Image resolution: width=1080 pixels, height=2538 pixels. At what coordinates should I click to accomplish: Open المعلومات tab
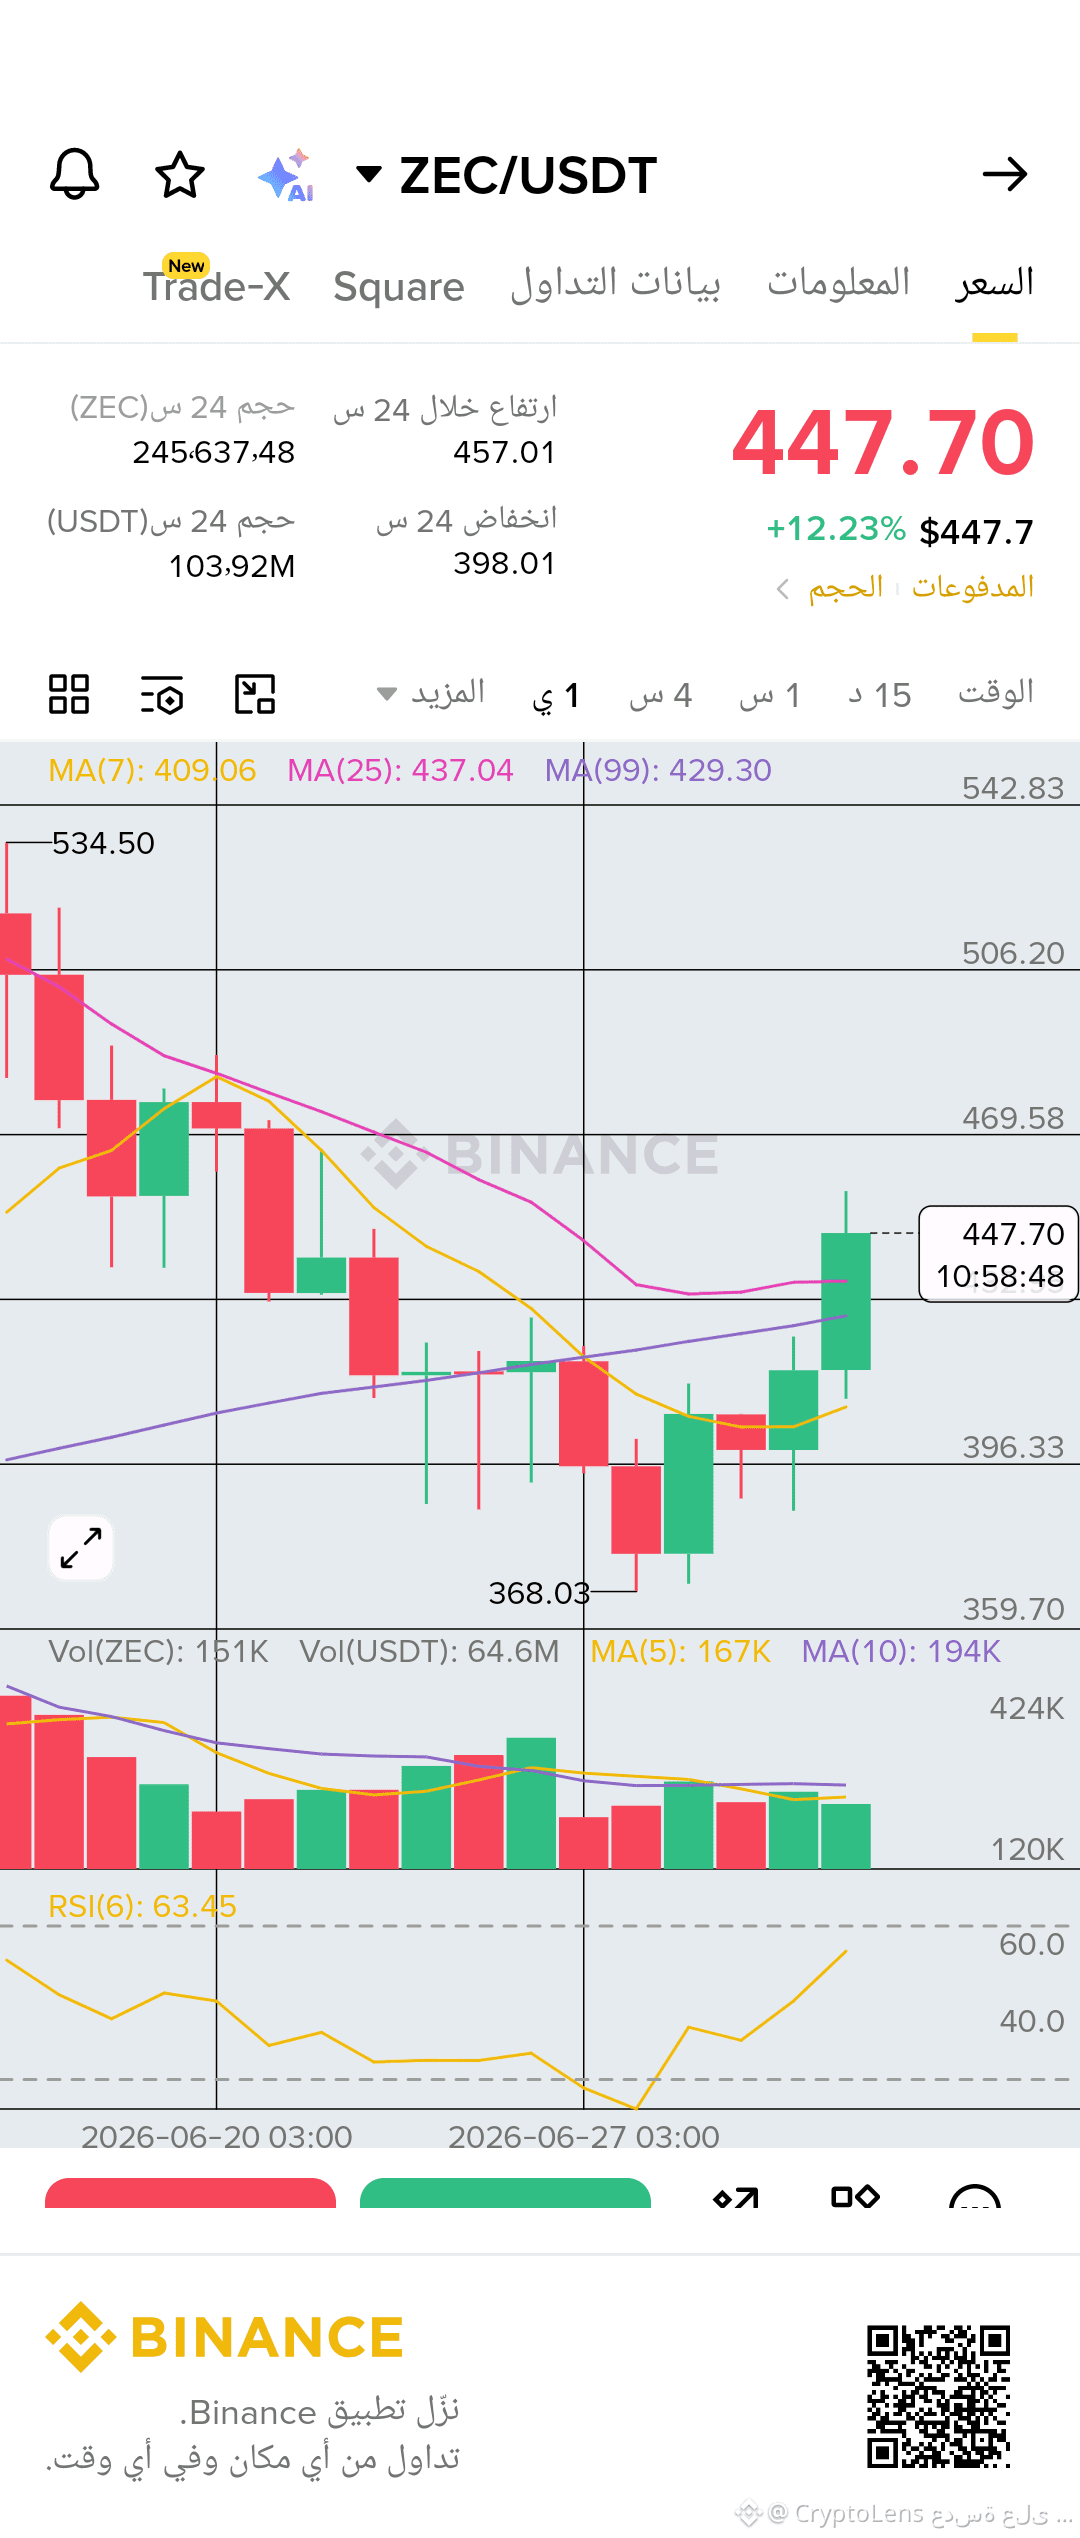point(838,283)
